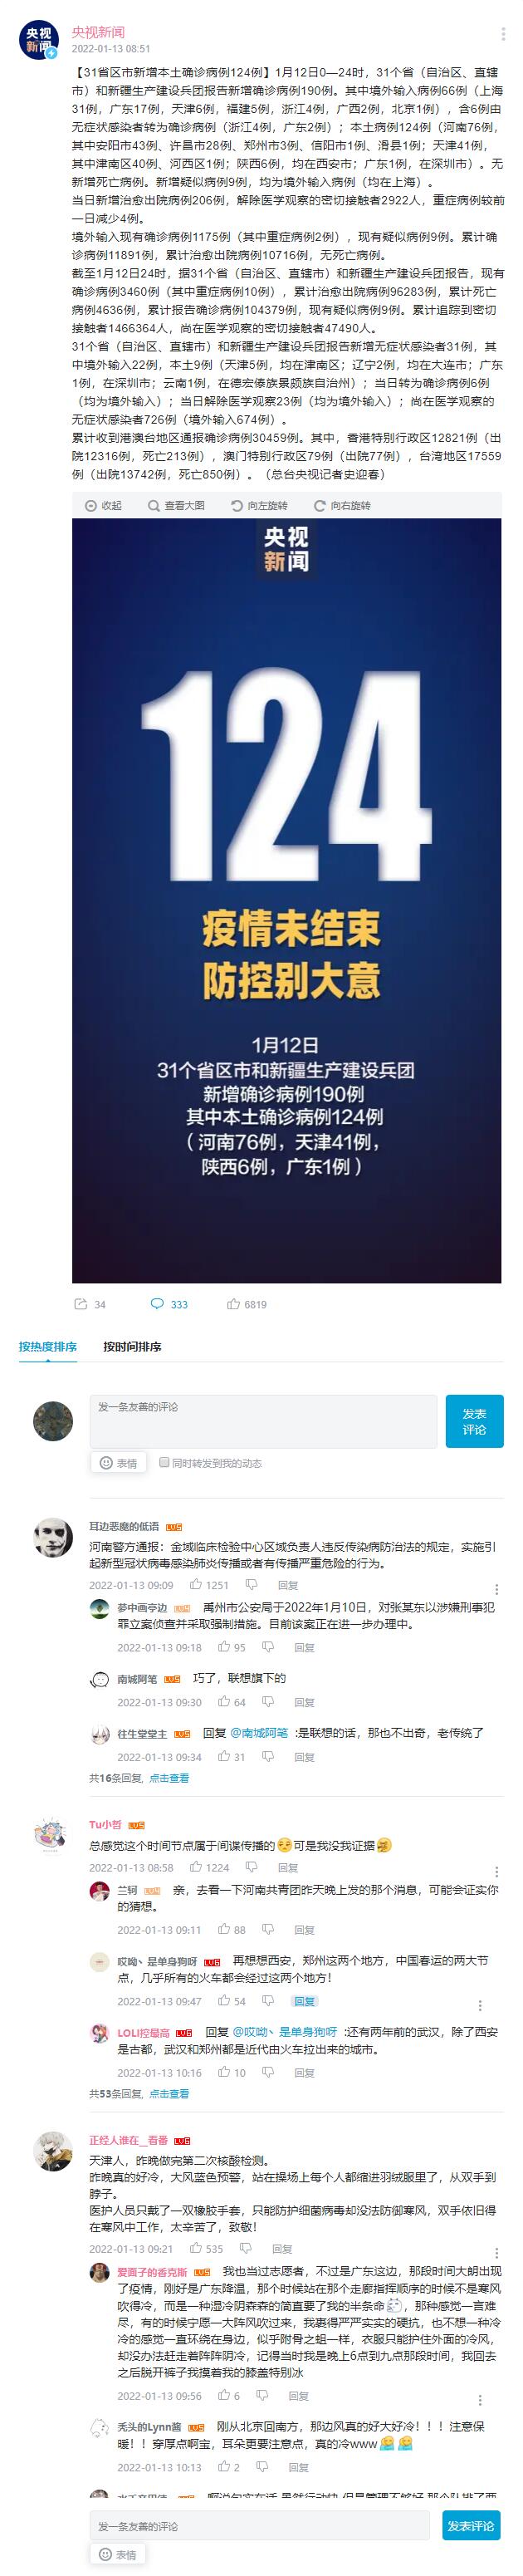Click the repost icon showing 34
The height and width of the screenshot is (2576, 523).
(90, 1304)
